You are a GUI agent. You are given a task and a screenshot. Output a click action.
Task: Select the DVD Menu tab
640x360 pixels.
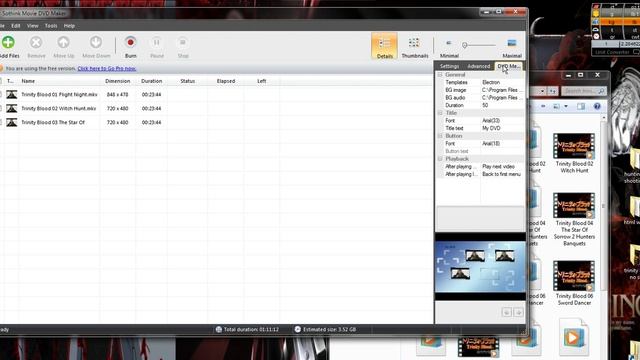pyautogui.click(x=509, y=66)
